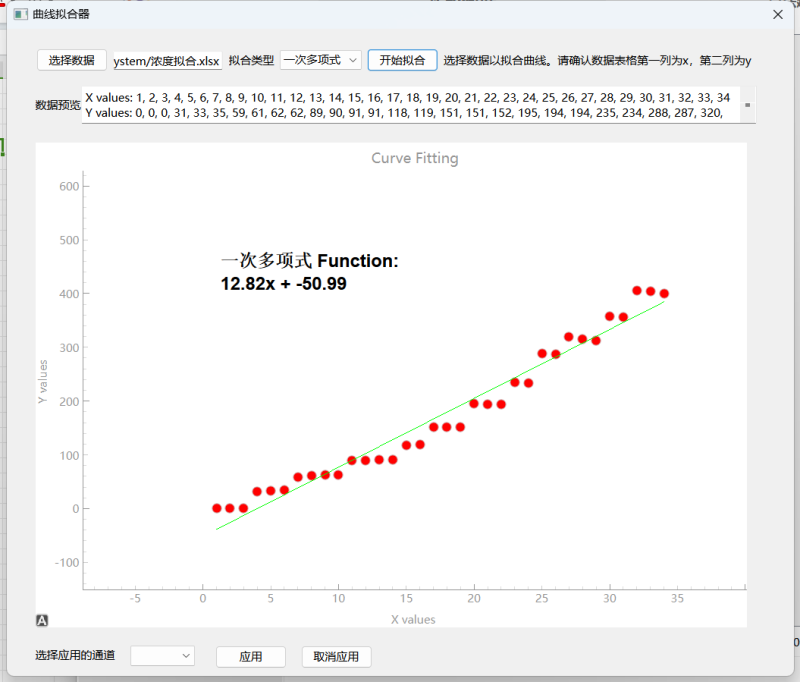The width and height of the screenshot is (800, 682).
Task: Click the 选择数据 button
Action: [71, 60]
